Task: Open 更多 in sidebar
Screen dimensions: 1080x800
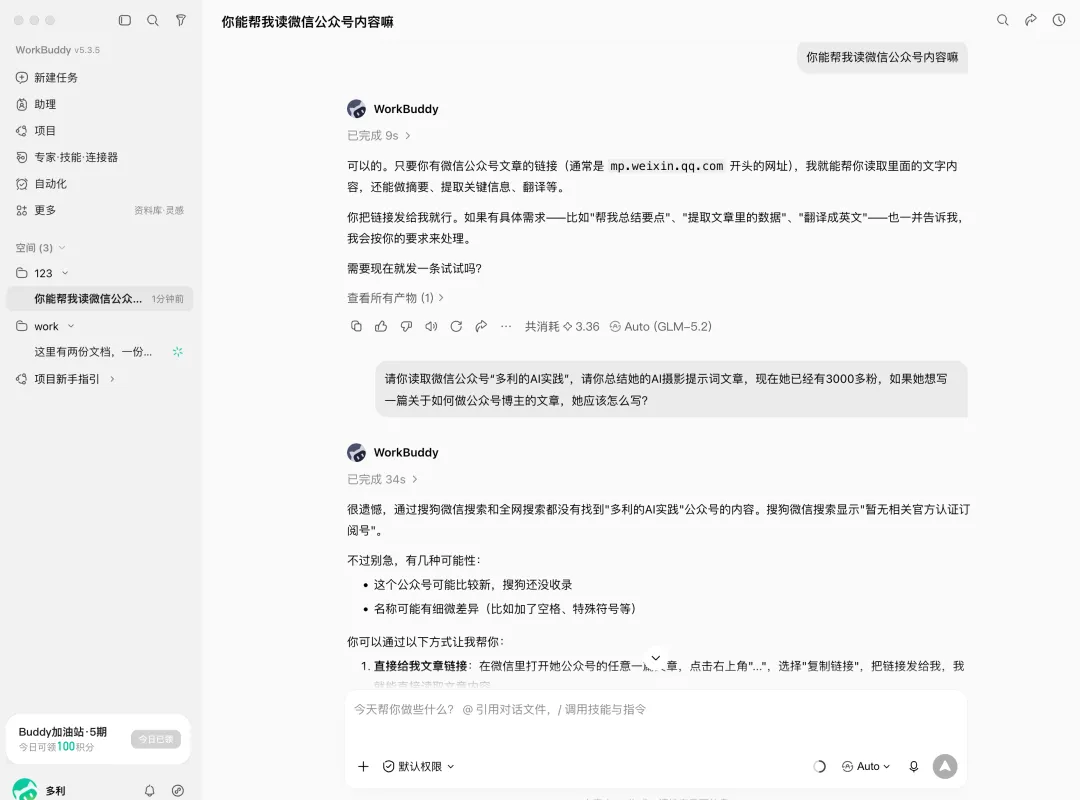Action: (45, 210)
